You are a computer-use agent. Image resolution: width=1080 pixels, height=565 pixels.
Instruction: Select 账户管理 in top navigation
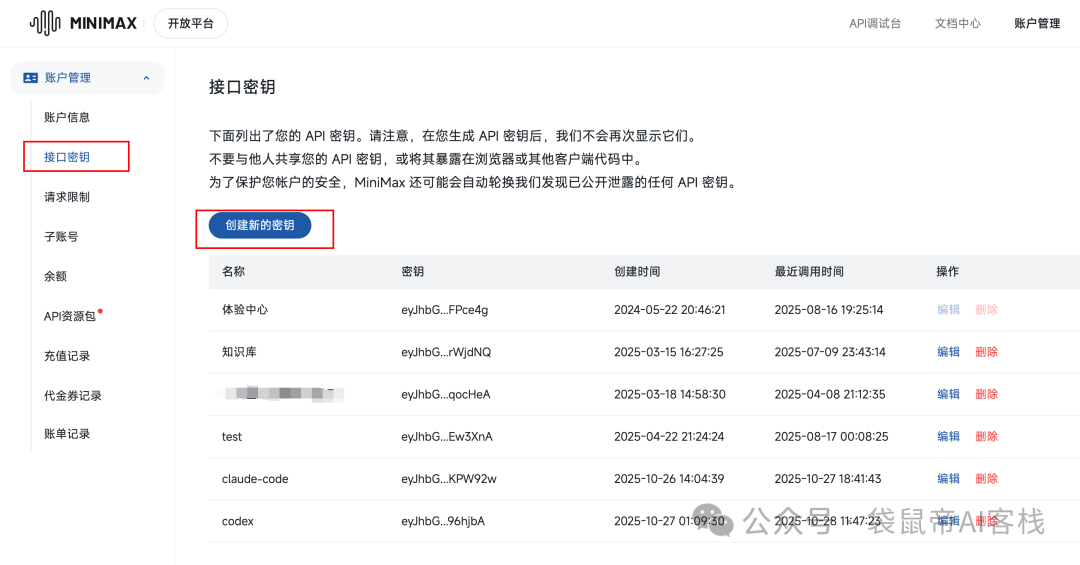[x=1037, y=23]
